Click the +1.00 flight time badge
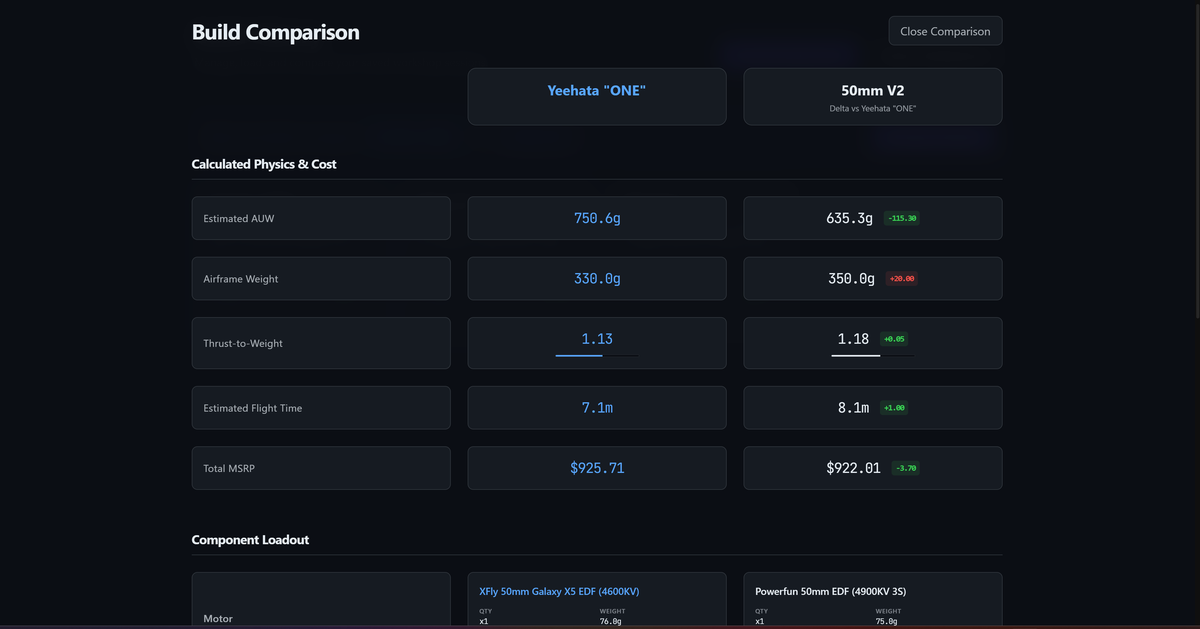This screenshot has height=629, width=1200. pyautogui.click(x=894, y=408)
